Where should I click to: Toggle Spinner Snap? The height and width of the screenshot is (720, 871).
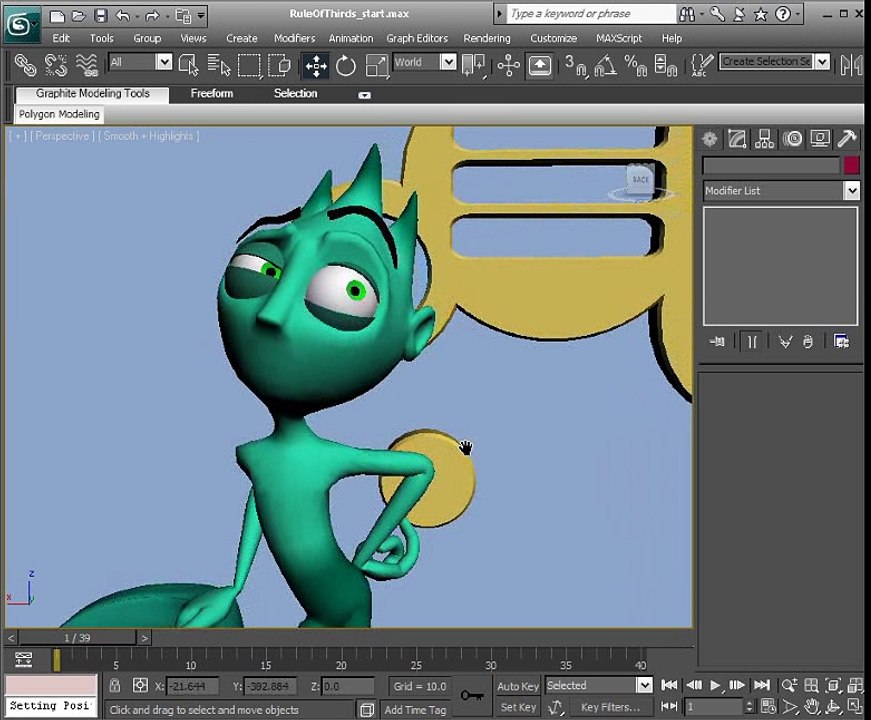click(665, 64)
